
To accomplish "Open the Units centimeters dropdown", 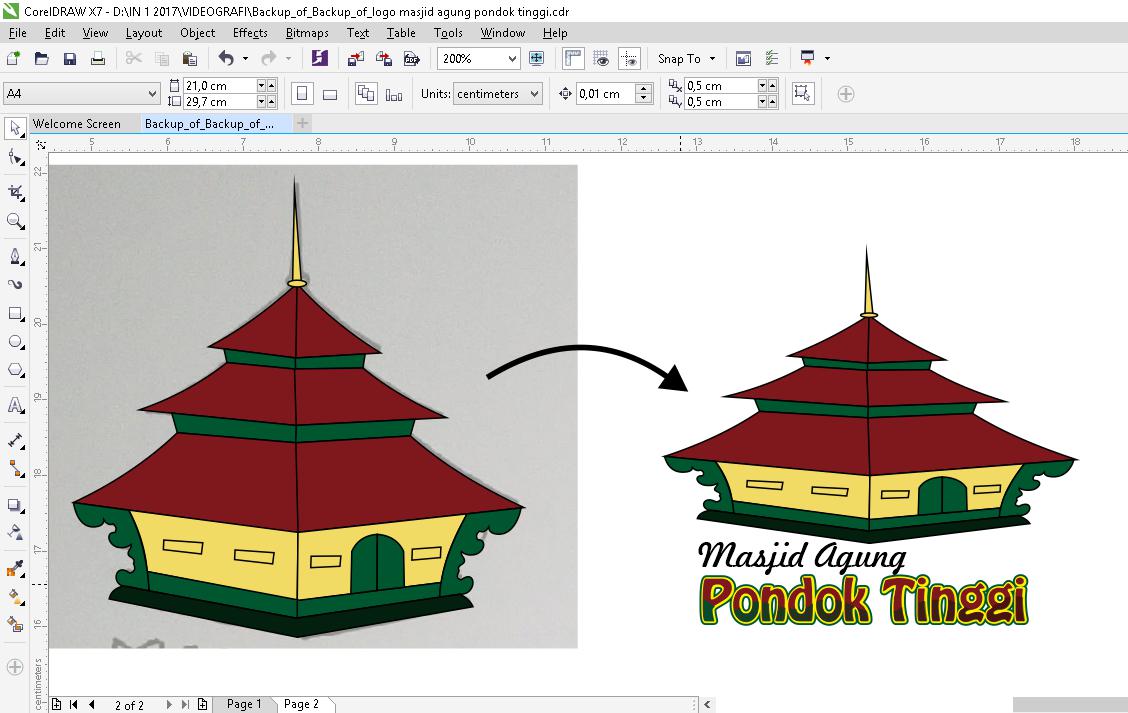I will 535,94.
